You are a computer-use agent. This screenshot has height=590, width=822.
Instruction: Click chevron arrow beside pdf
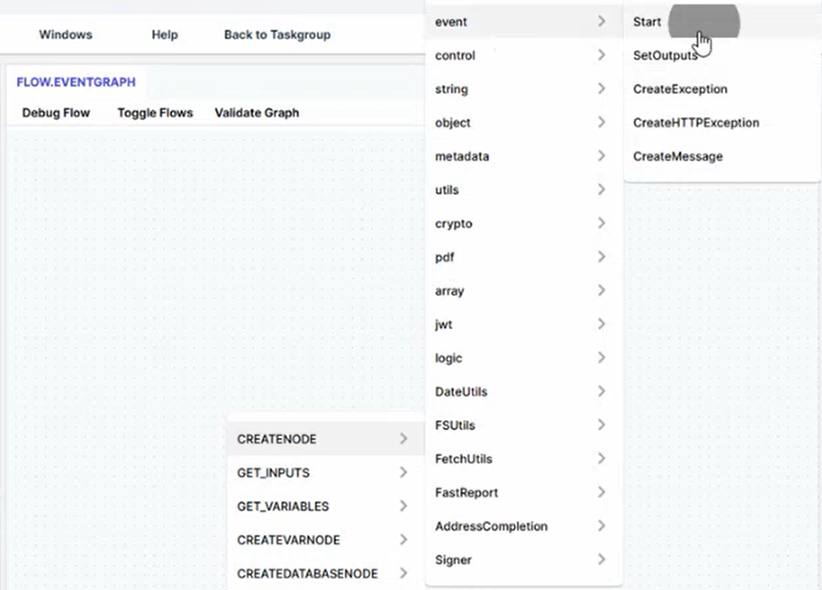pyautogui.click(x=601, y=256)
